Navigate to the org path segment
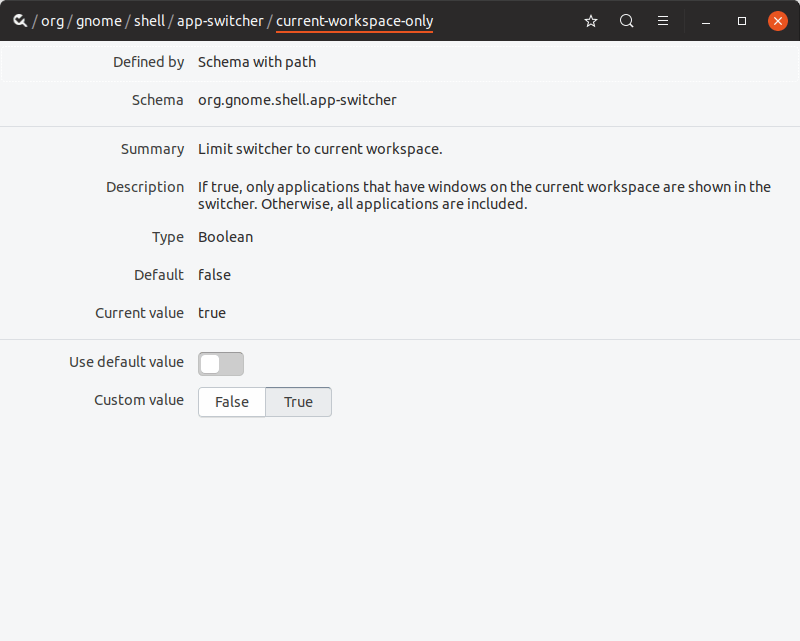The width and height of the screenshot is (800, 641). tap(53, 21)
